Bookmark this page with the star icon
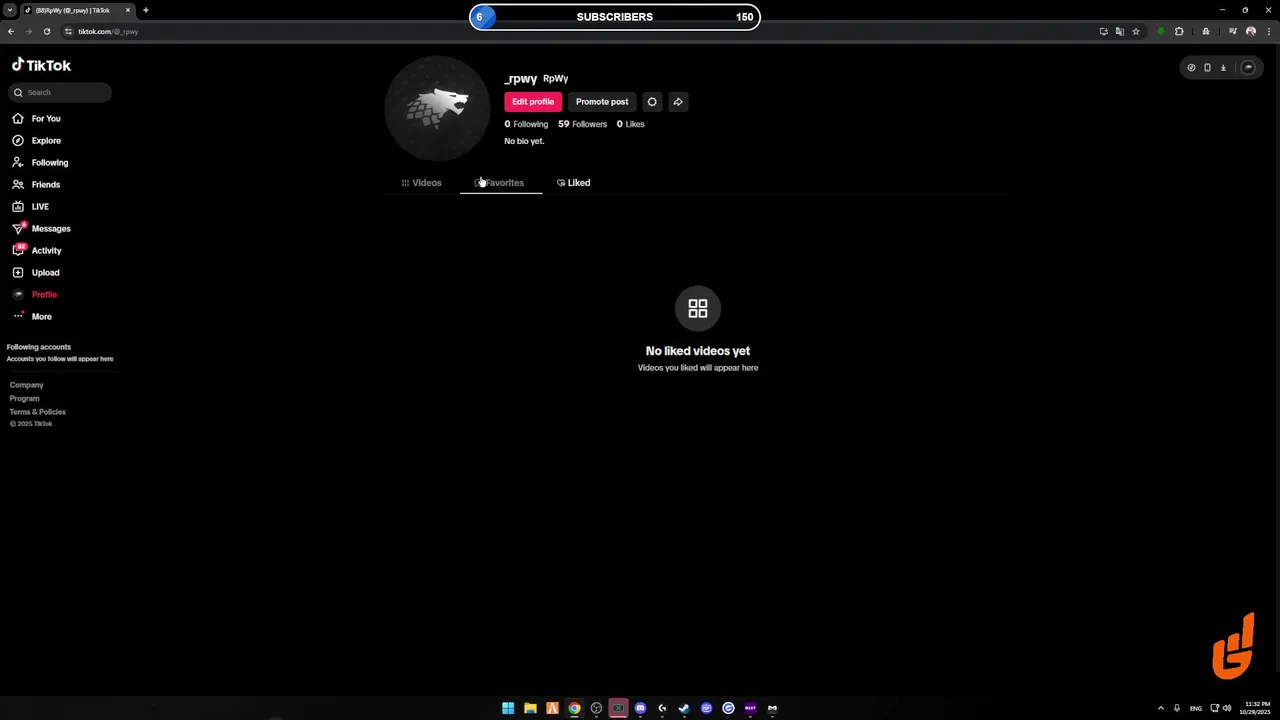The image size is (1280, 720). 1136,31
